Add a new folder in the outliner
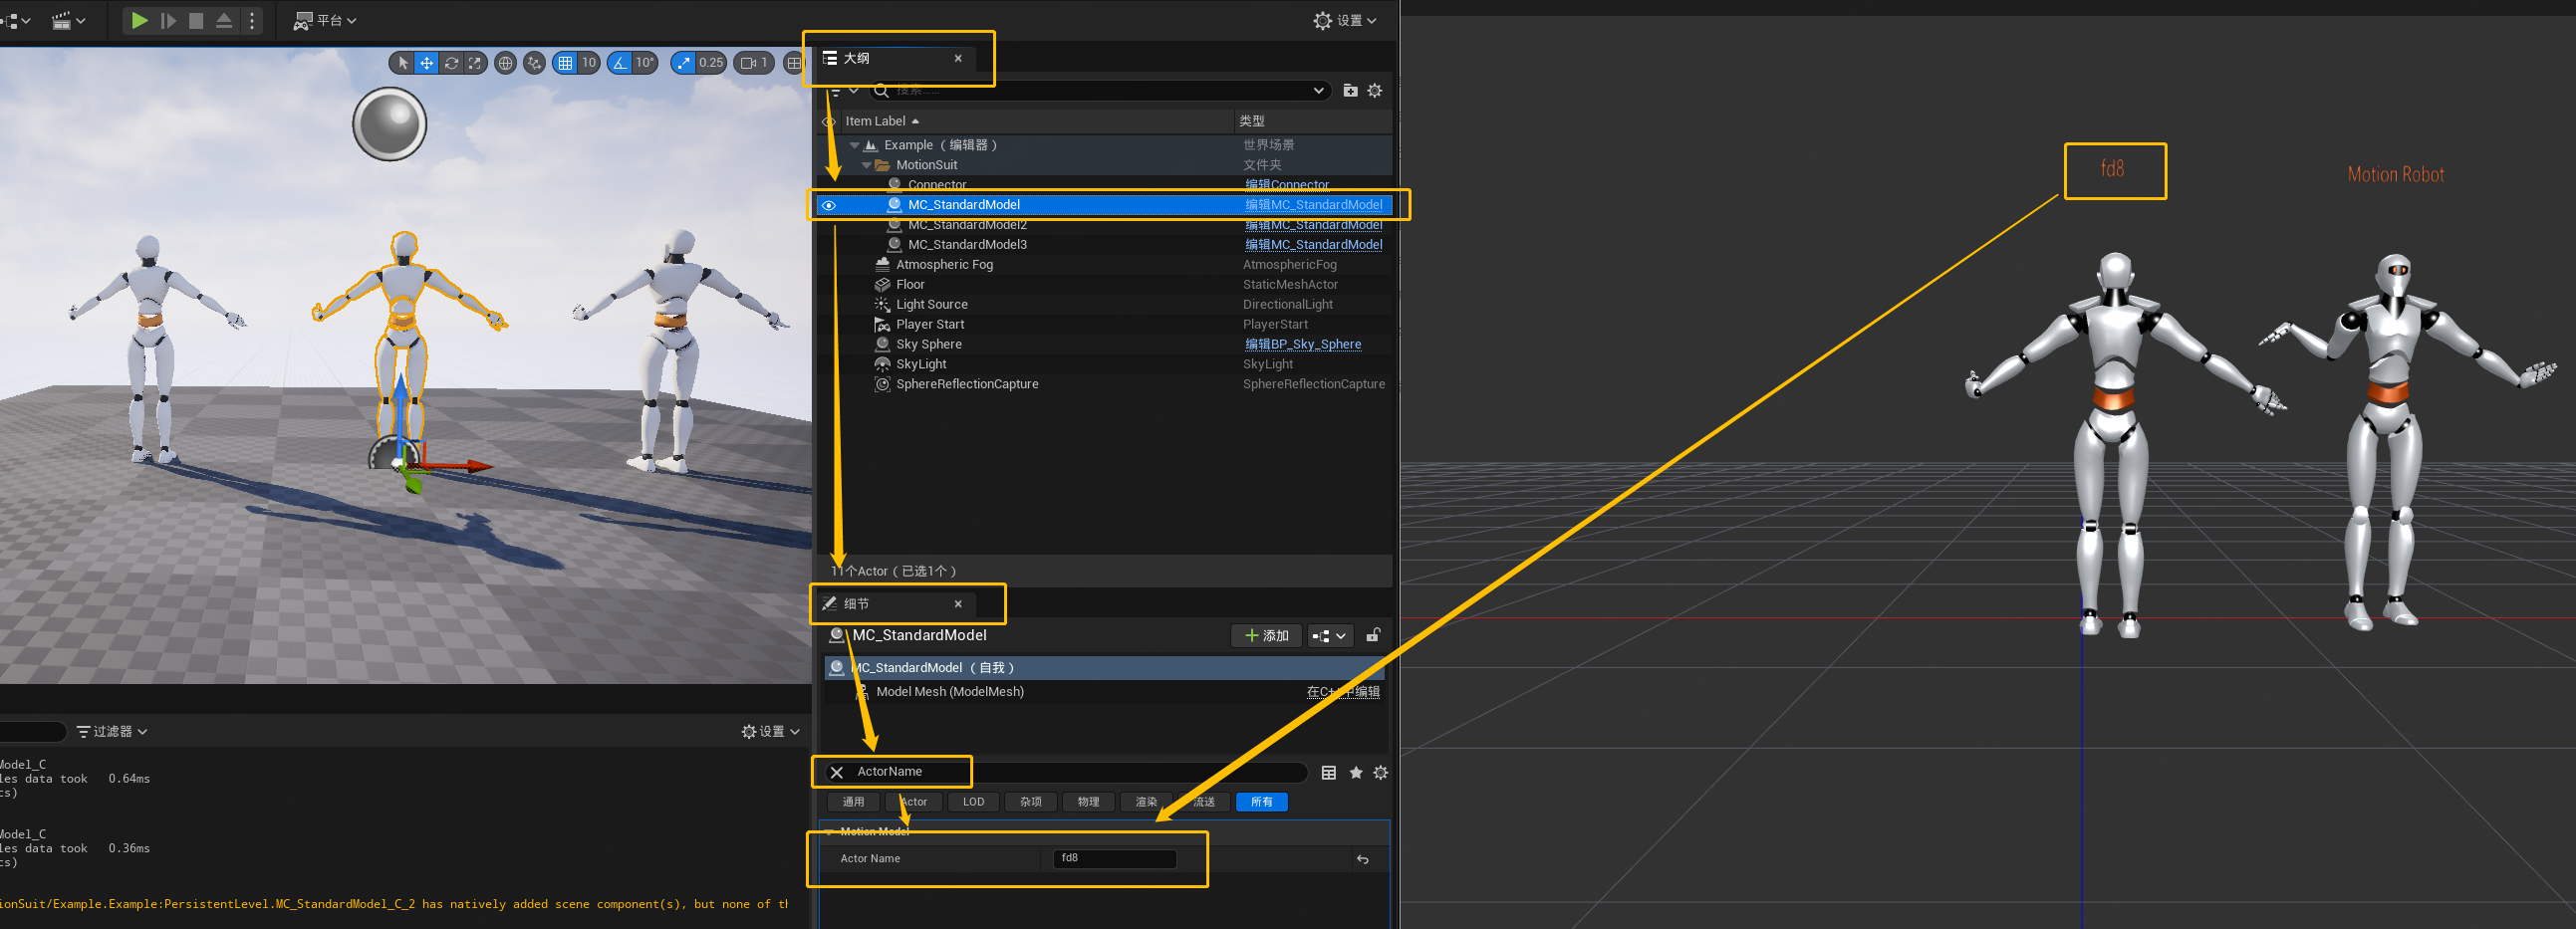The image size is (2576, 929). point(1350,91)
